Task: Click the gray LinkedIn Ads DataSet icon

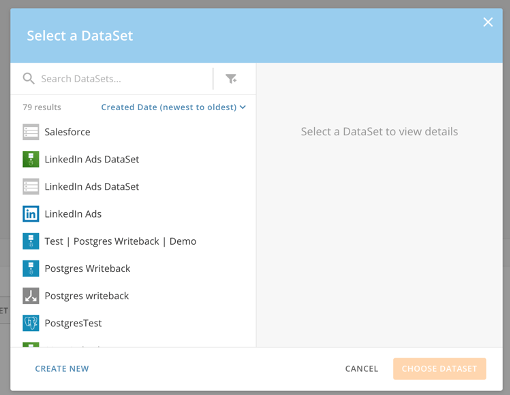Action: 31,187
